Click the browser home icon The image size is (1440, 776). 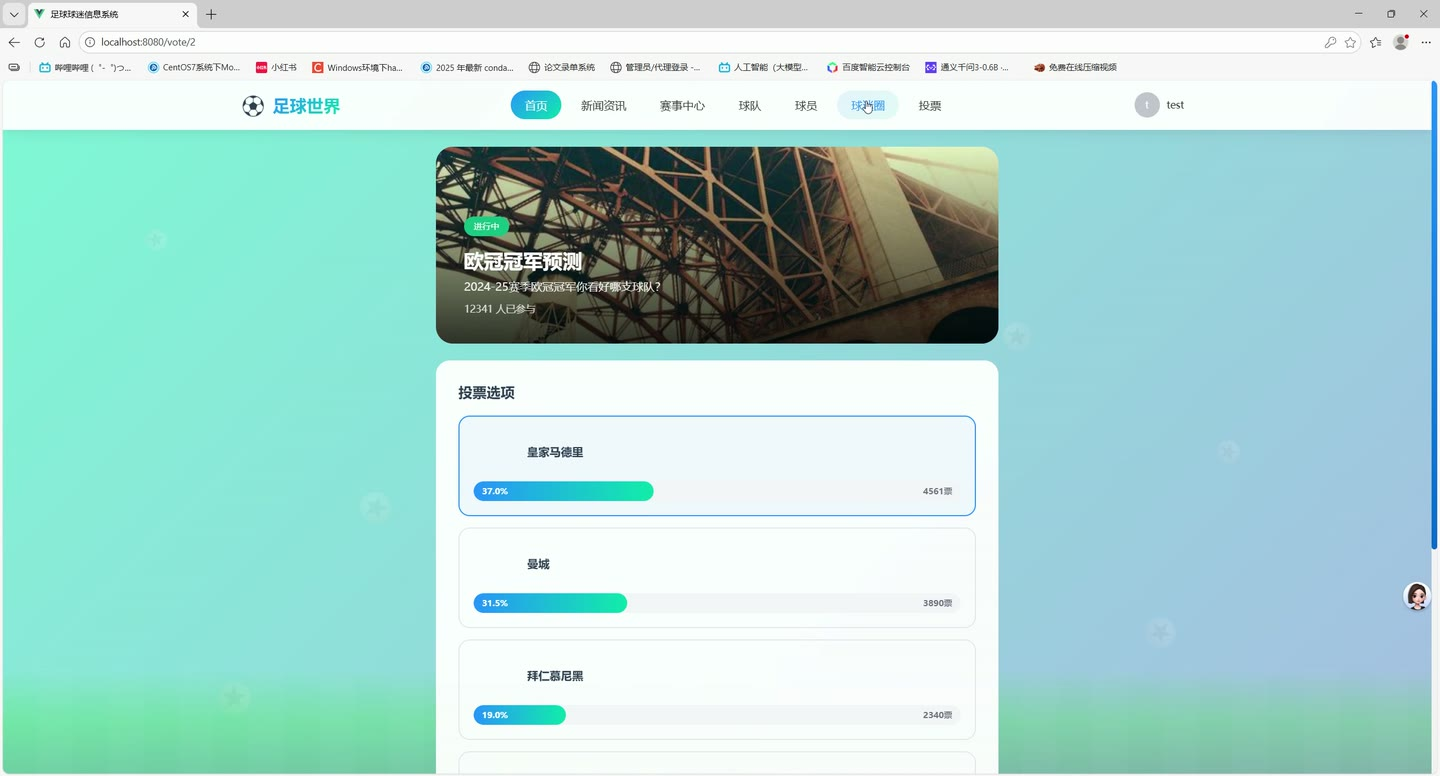point(65,42)
